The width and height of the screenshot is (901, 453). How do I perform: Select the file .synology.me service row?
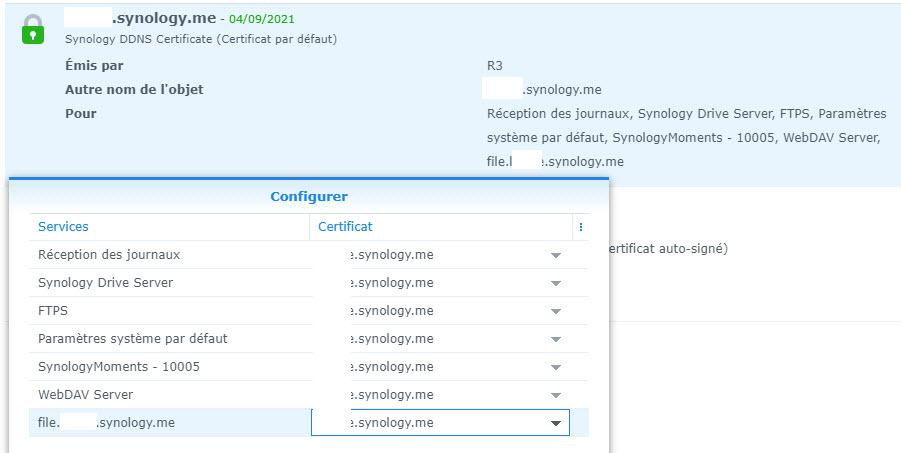click(x=309, y=423)
